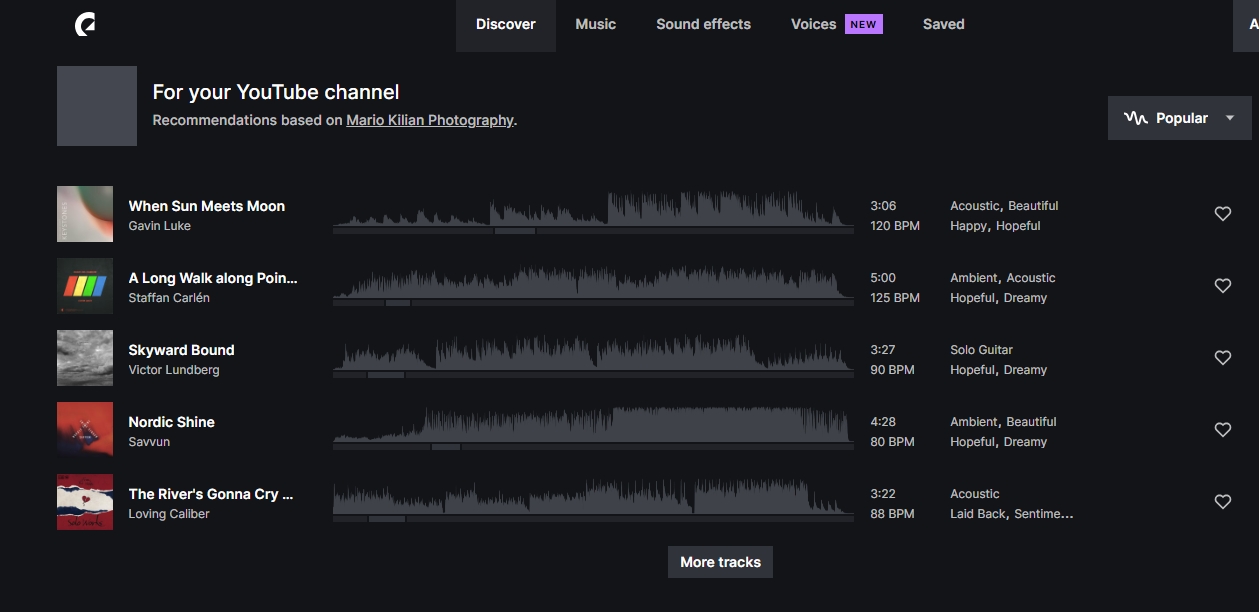Click the YouTube channel avatar placeholder

97,106
